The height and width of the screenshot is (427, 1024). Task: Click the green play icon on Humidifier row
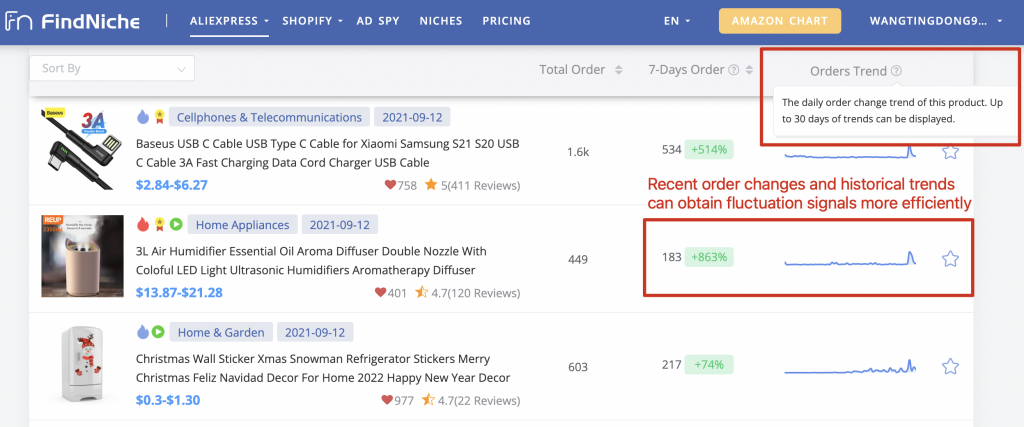(x=176, y=225)
